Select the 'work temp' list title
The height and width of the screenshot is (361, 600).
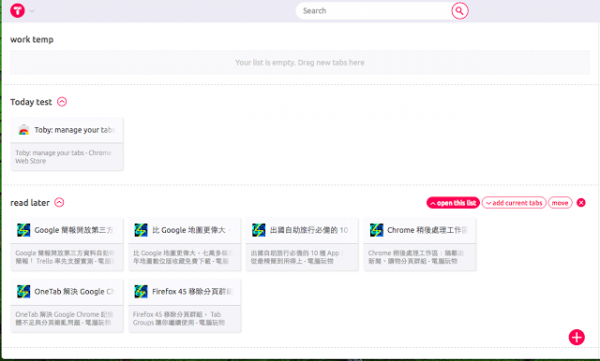click(x=32, y=39)
